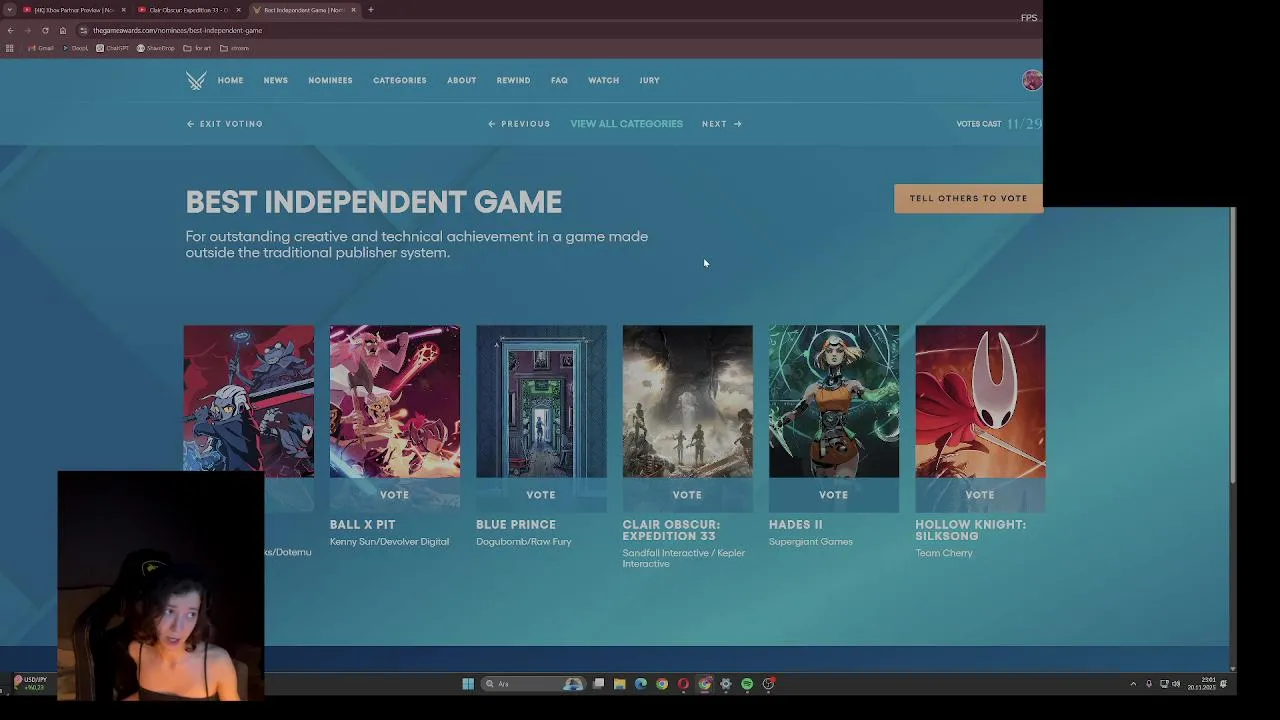Go to NEXT category
1280x720 pixels.
pos(721,124)
